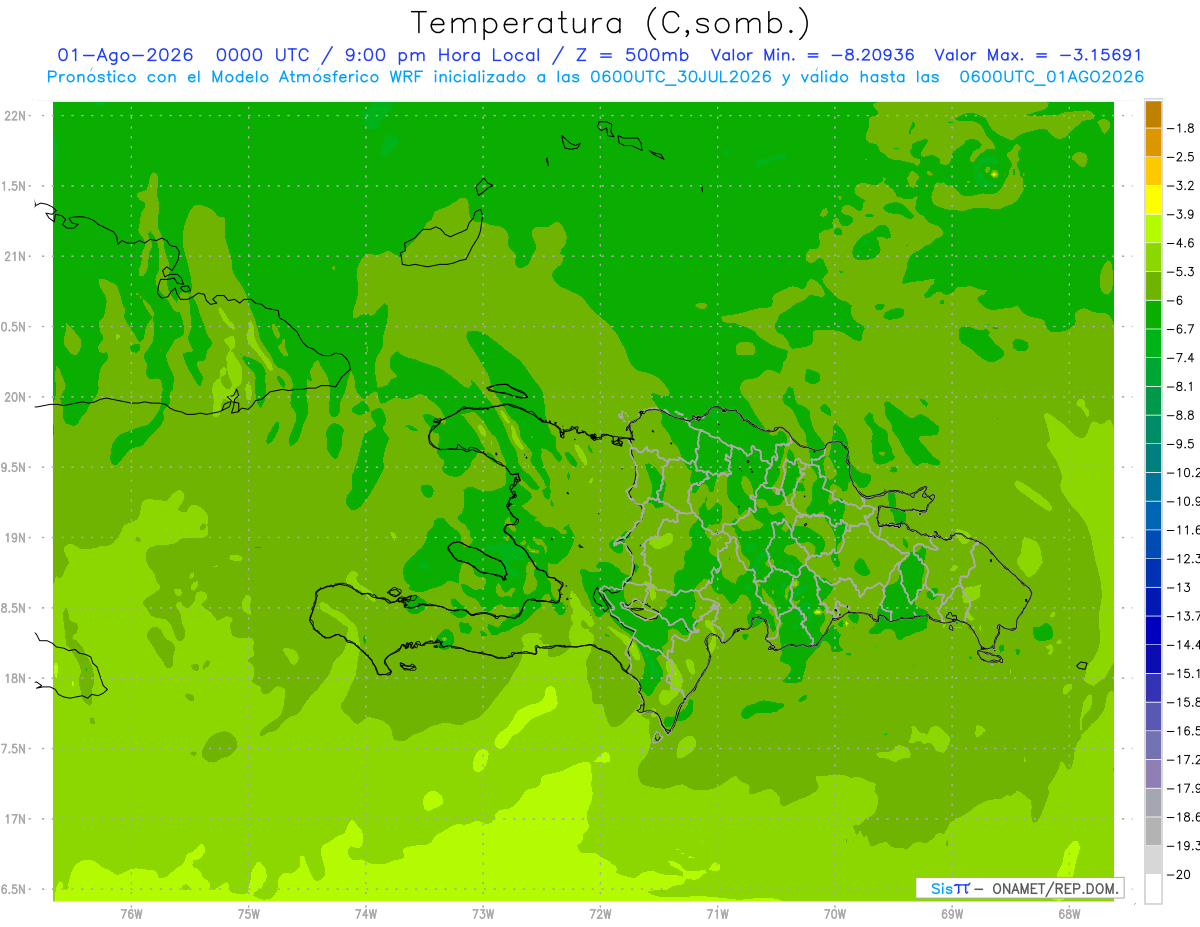Click the white swatch below -20
This screenshot has height=927, width=1200.
1153,889
